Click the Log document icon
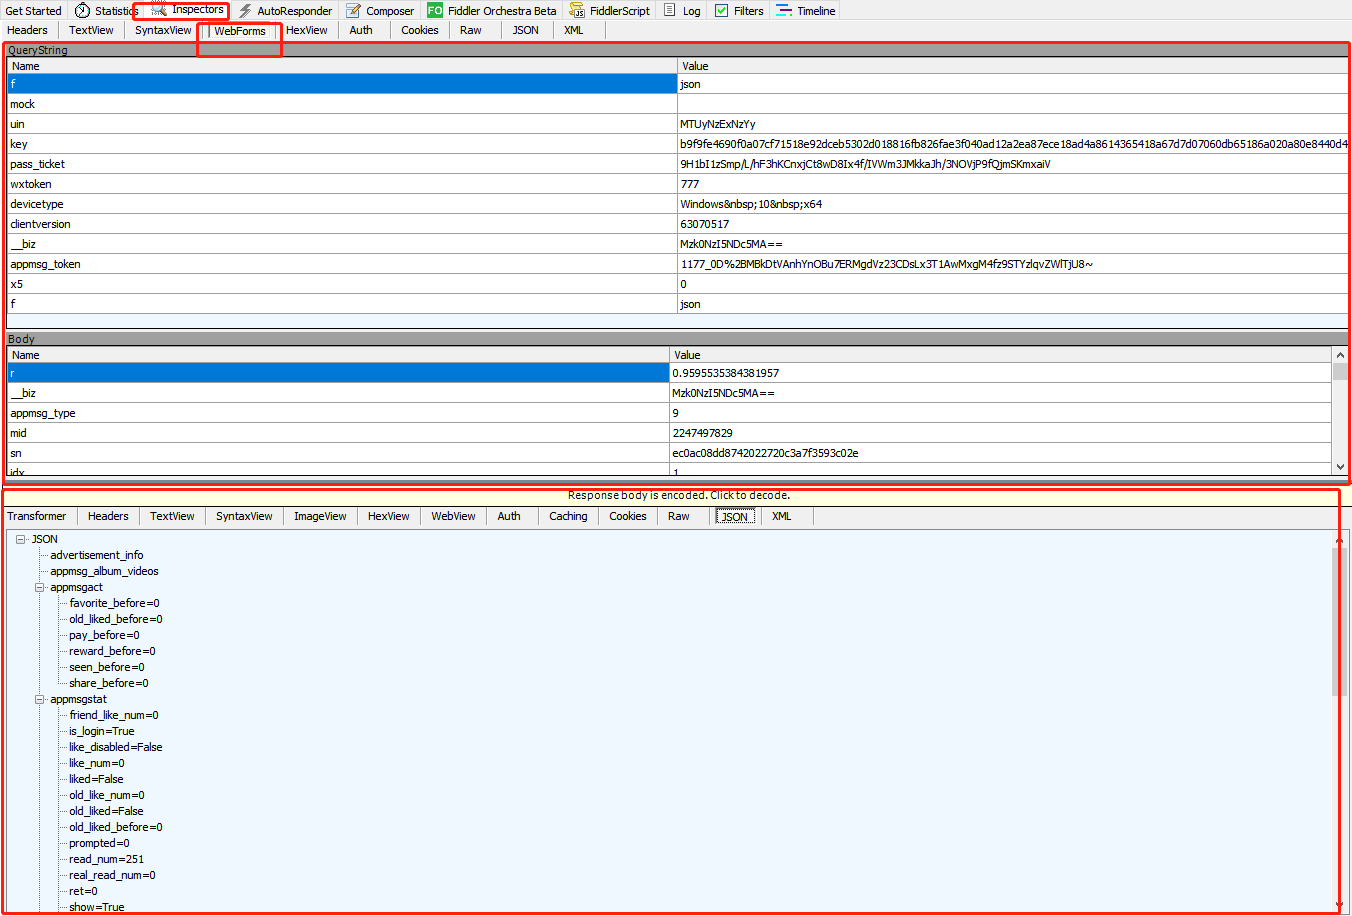1352x916 pixels. point(670,10)
